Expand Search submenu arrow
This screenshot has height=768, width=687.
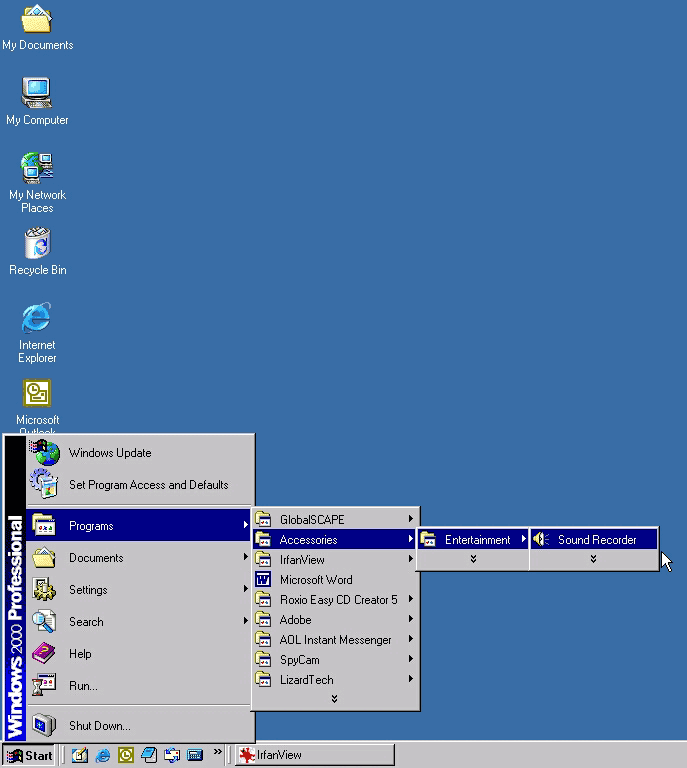pyautogui.click(x=245, y=621)
